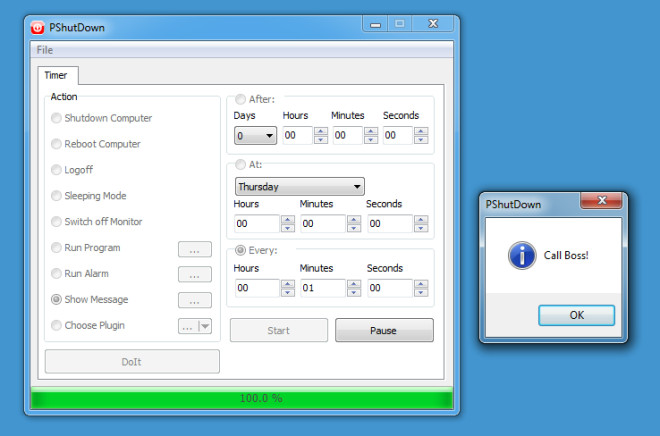The image size is (660, 436).
Task: Decrease After Hours with down arrow
Action: click(x=321, y=140)
